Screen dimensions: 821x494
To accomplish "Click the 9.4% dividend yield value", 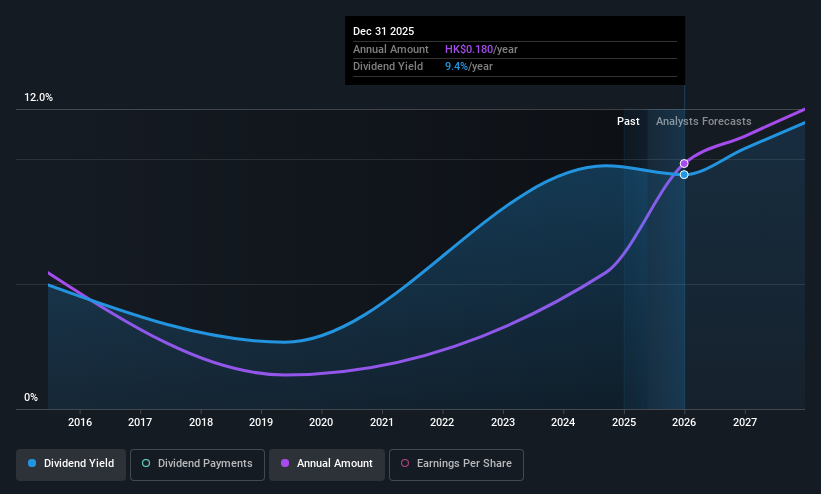I will point(456,67).
